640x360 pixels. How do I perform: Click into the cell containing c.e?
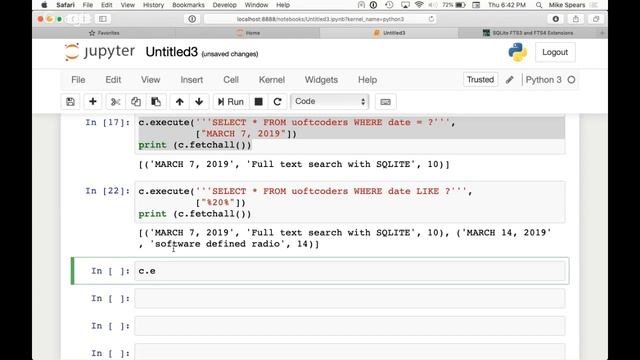(x=350, y=271)
